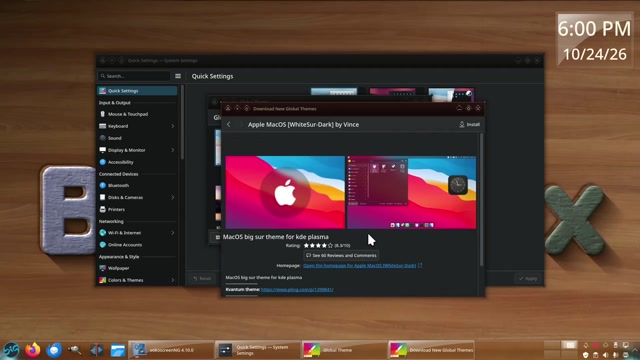Screen dimensions: 640x360
Task: Click Reset in the System Settings window
Action: (202, 278)
